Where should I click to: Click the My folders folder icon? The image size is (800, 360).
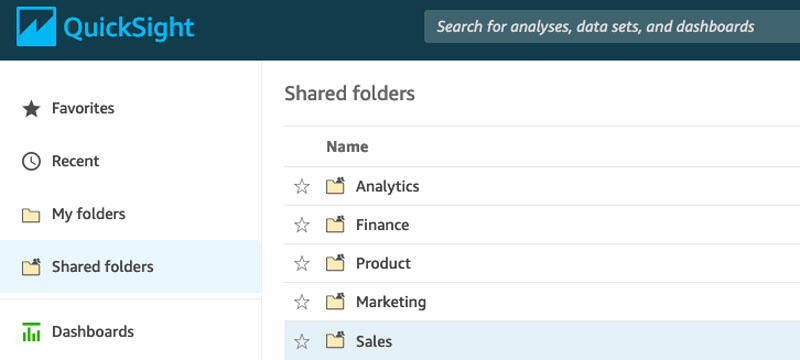[x=31, y=216]
